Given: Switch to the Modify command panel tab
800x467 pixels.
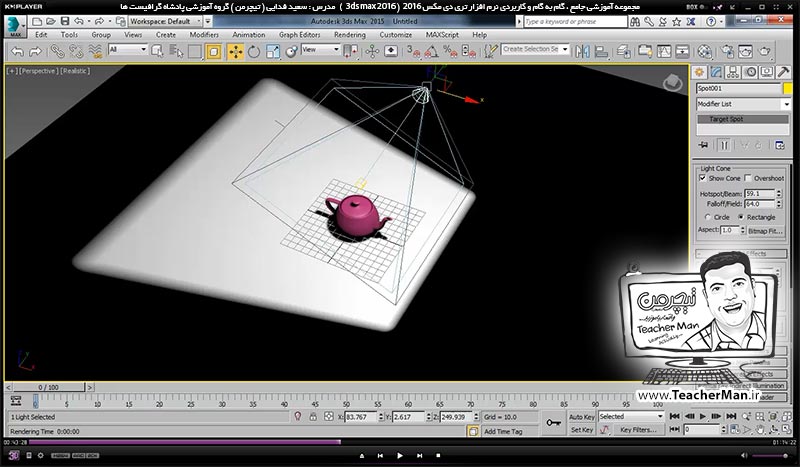Looking at the screenshot, I should click(716, 72).
